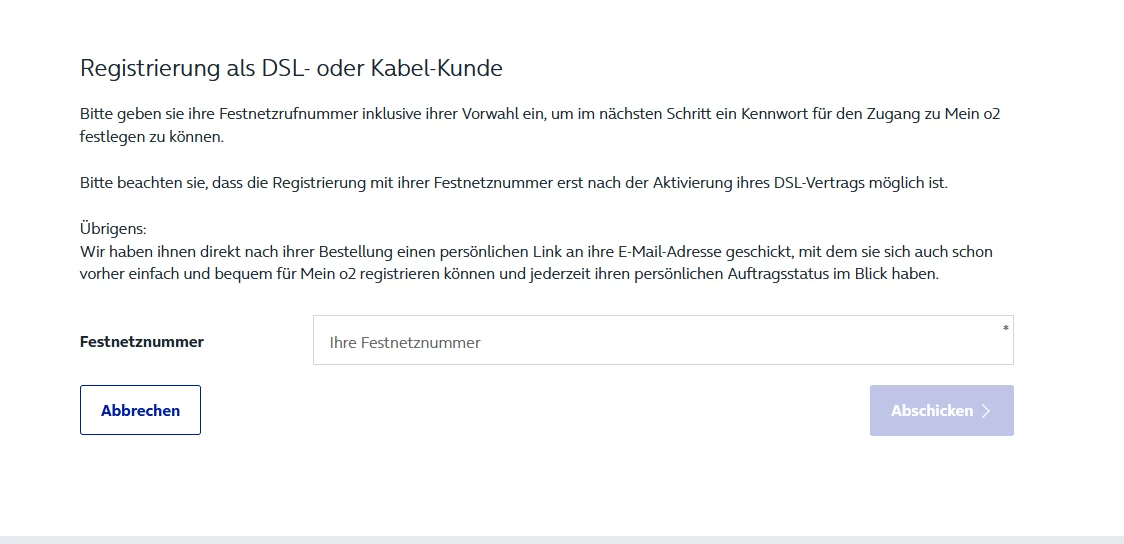Click the heading Registrierung als DSL- oder Kabel-Kunde
Viewport: 1124px width, 544px height.
[290, 69]
